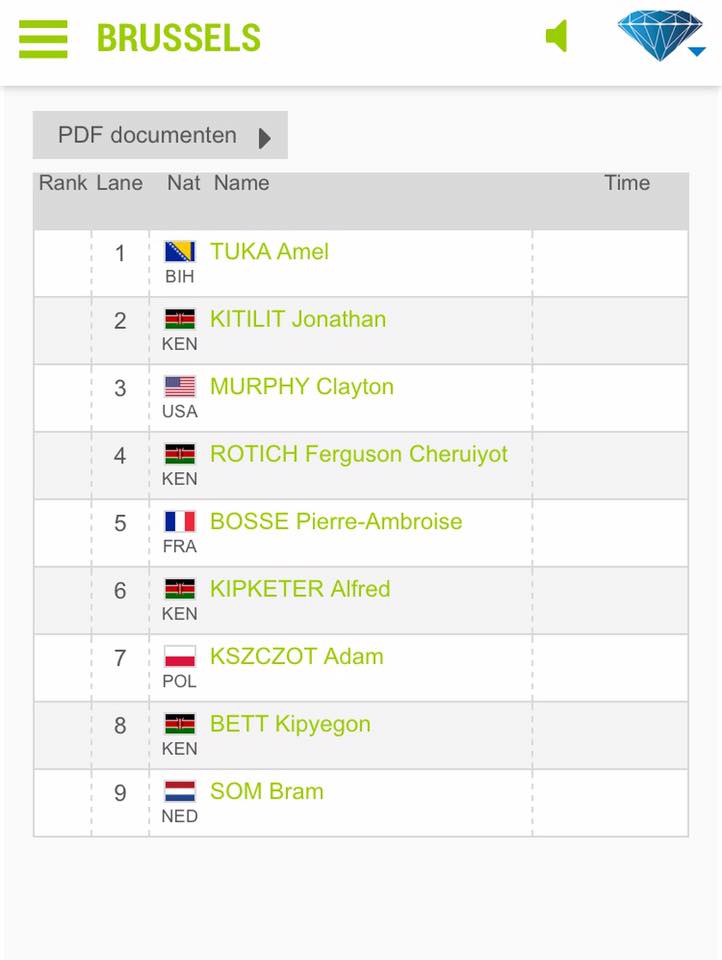Click the France flag icon
Image resolution: width=722 pixels, height=960 pixels.
[180, 522]
